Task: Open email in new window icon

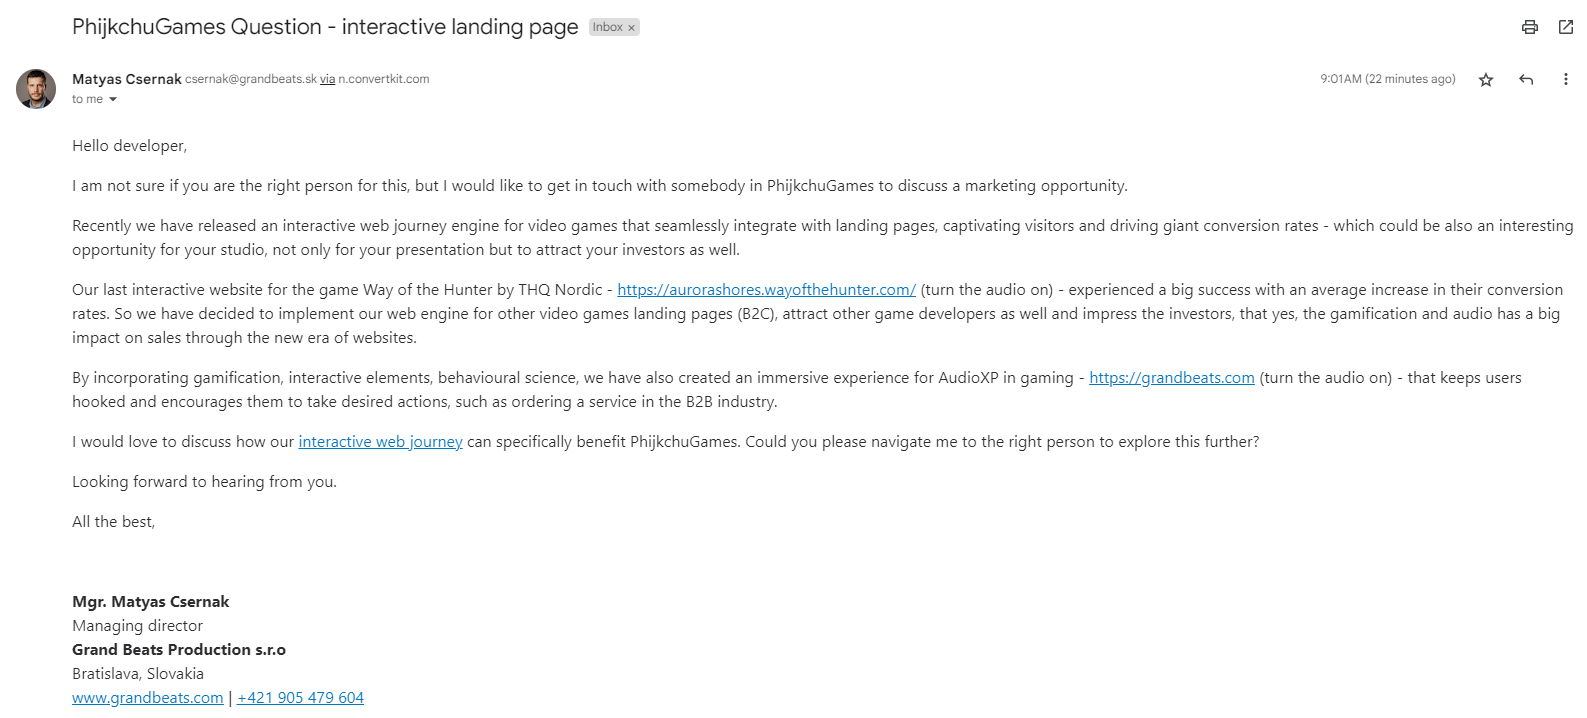Action: tap(1566, 27)
